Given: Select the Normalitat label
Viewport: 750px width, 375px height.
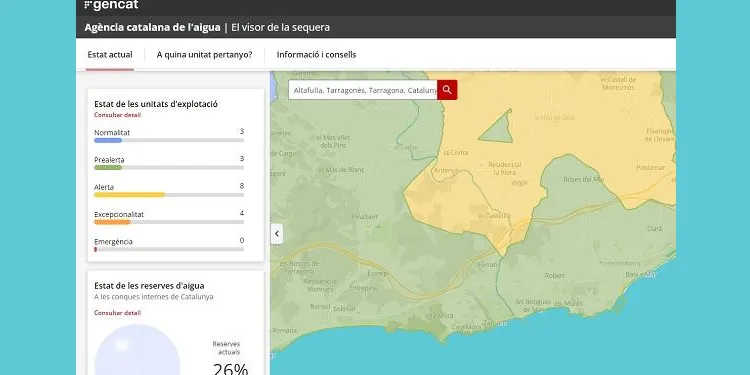Looking at the screenshot, I should pos(112,132).
